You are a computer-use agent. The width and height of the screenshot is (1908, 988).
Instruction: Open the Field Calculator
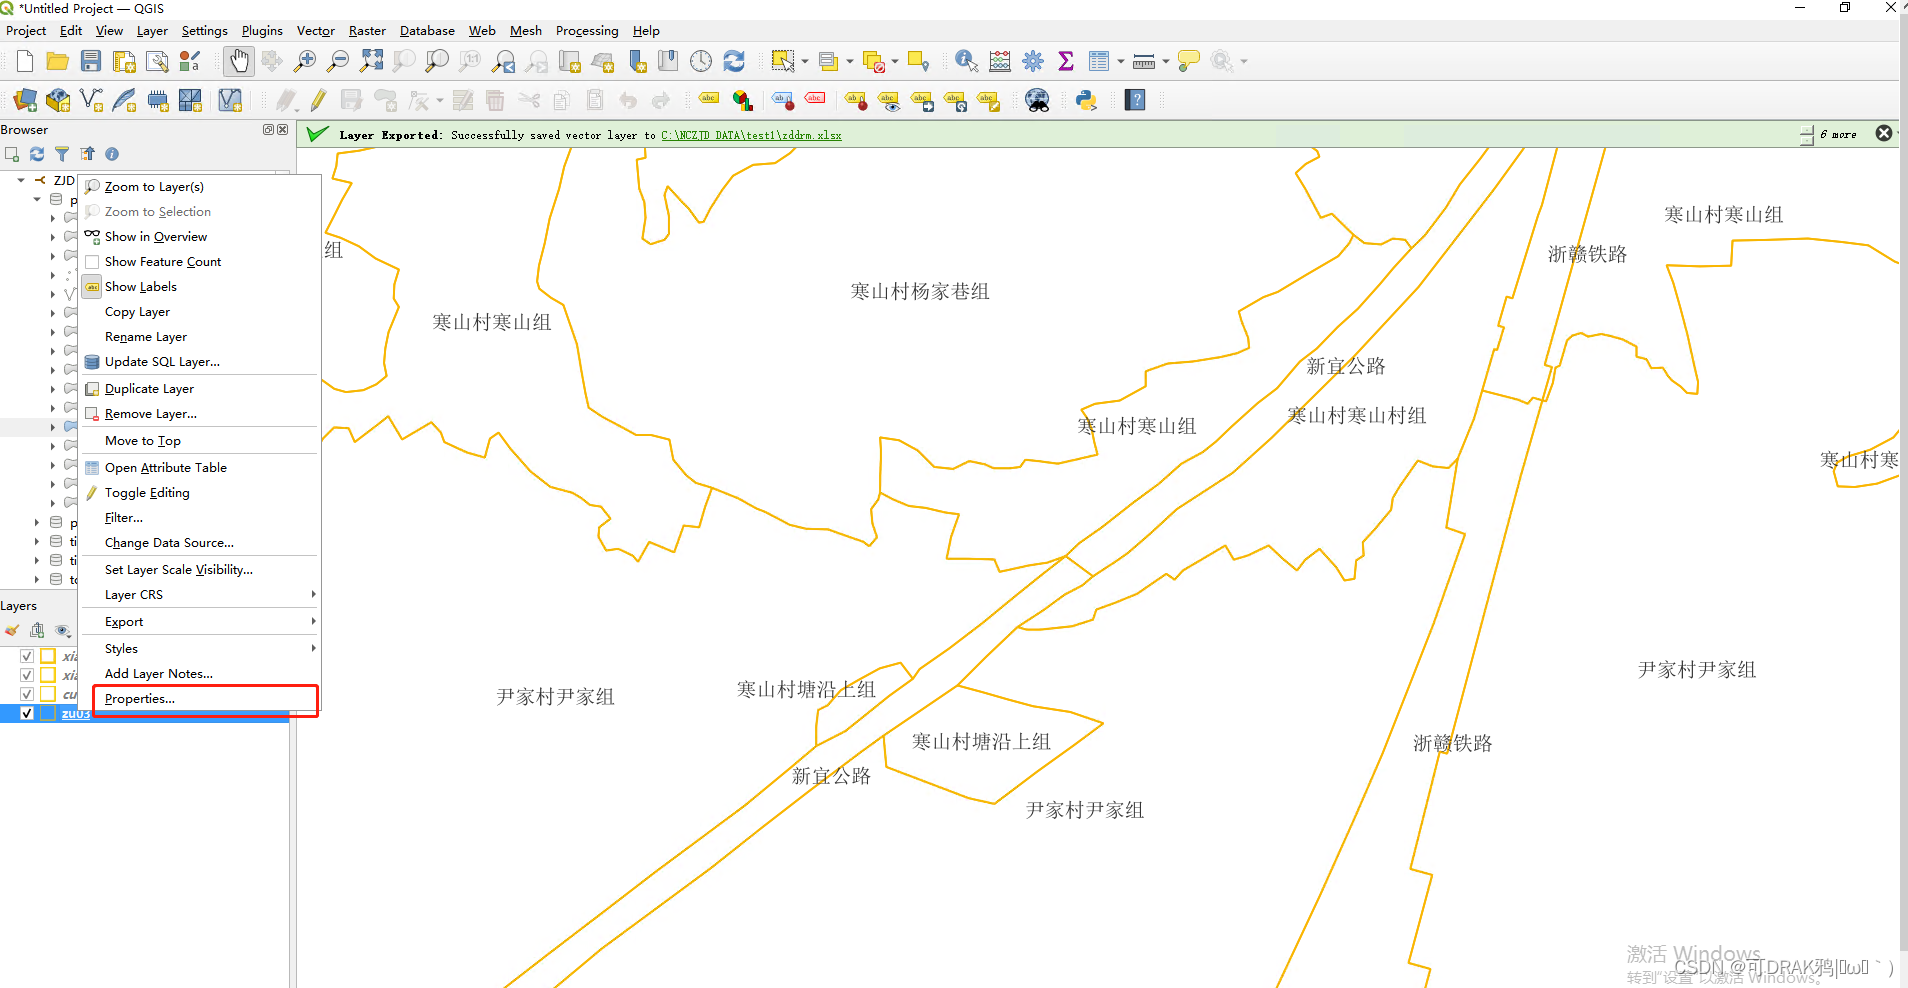tap(1000, 61)
